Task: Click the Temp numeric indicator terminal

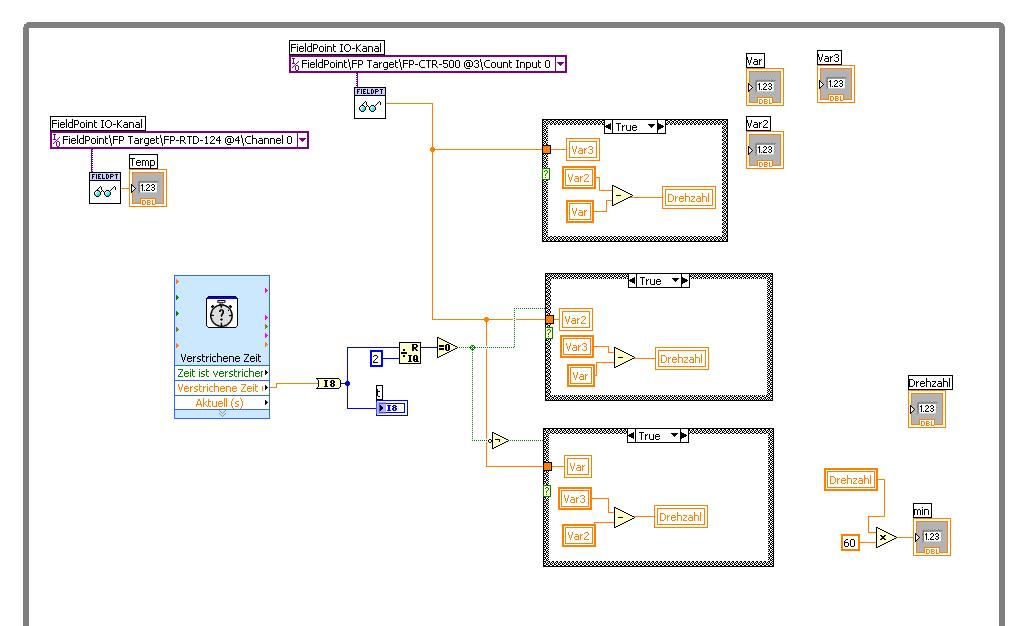Action: tap(148, 188)
